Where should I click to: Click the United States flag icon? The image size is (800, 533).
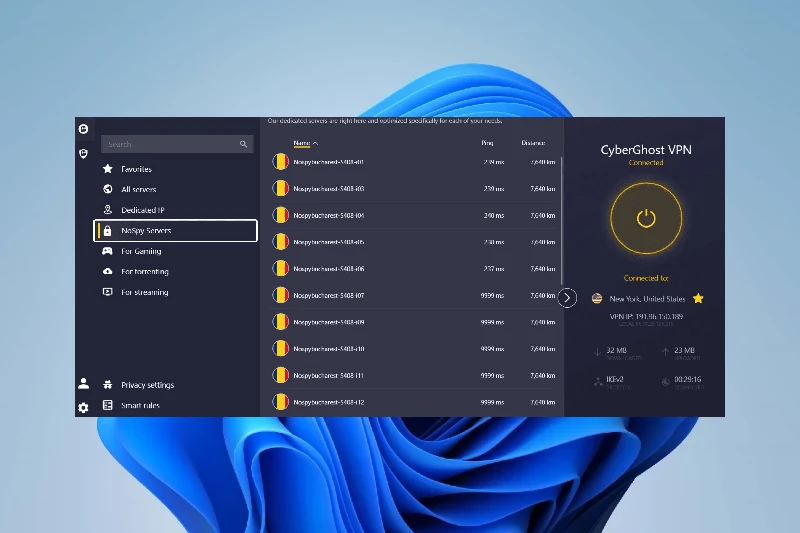[x=597, y=298]
